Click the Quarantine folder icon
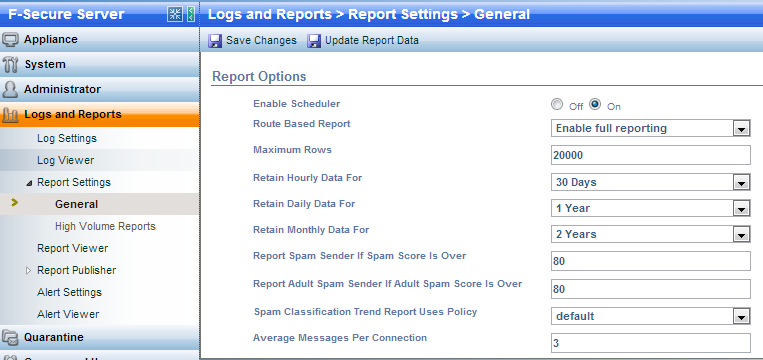 (x=11, y=337)
